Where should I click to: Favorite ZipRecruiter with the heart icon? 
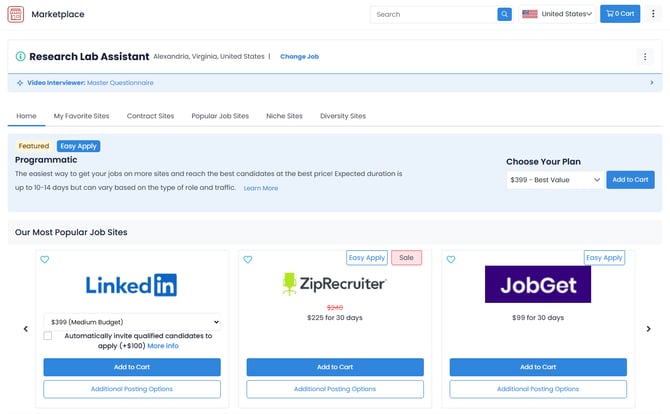pos(248,260)
